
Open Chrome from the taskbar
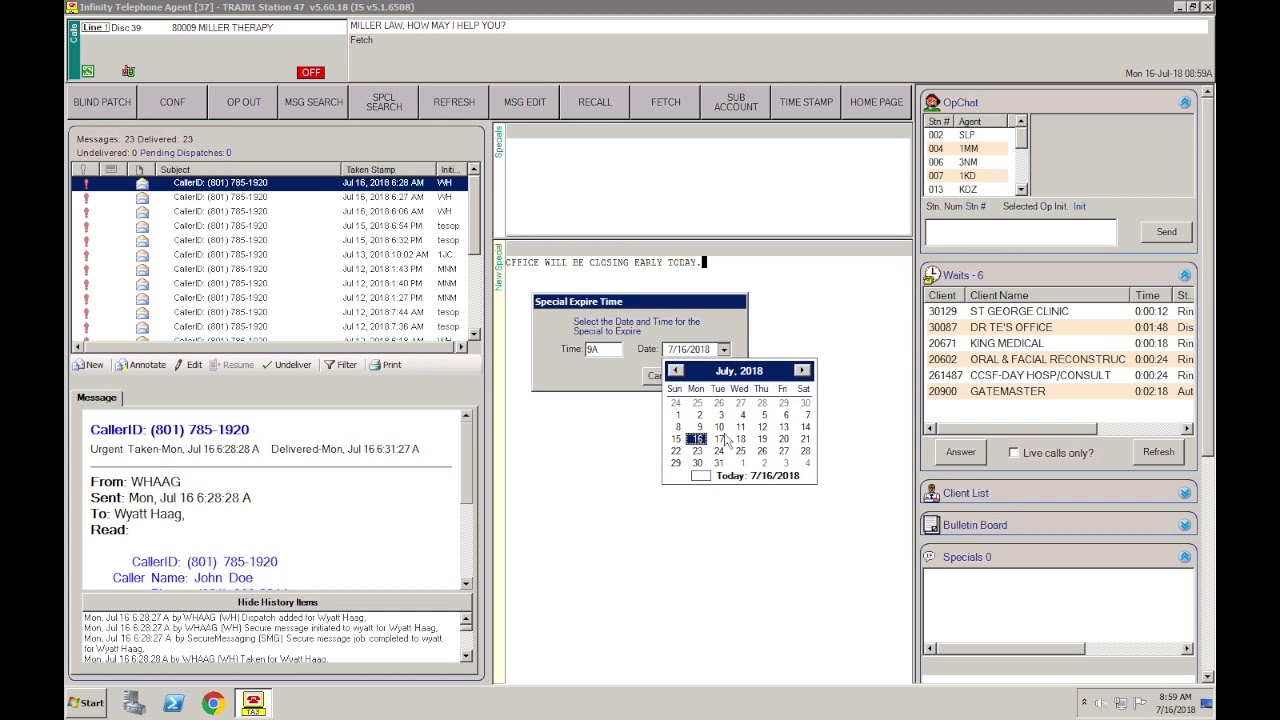click(x=213, y=704)
